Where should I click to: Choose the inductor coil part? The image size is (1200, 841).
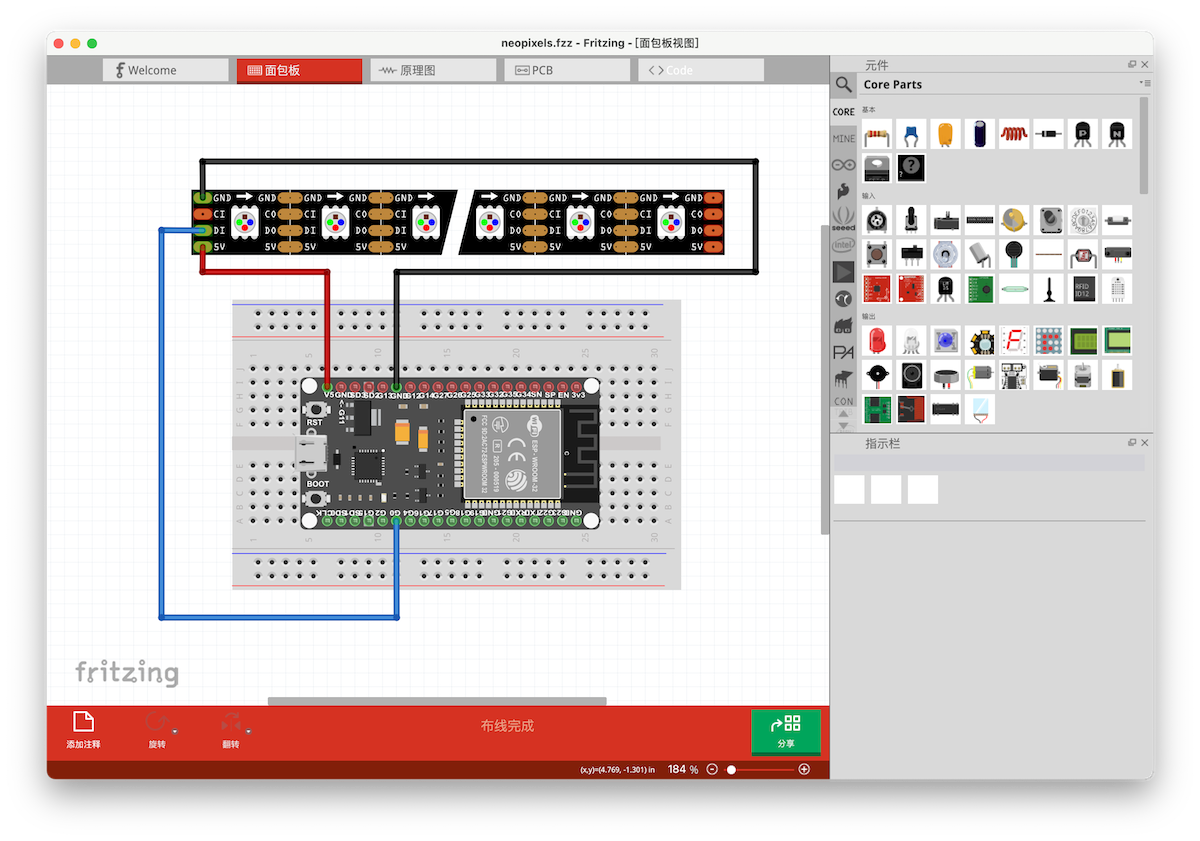tap(1014, 134)
